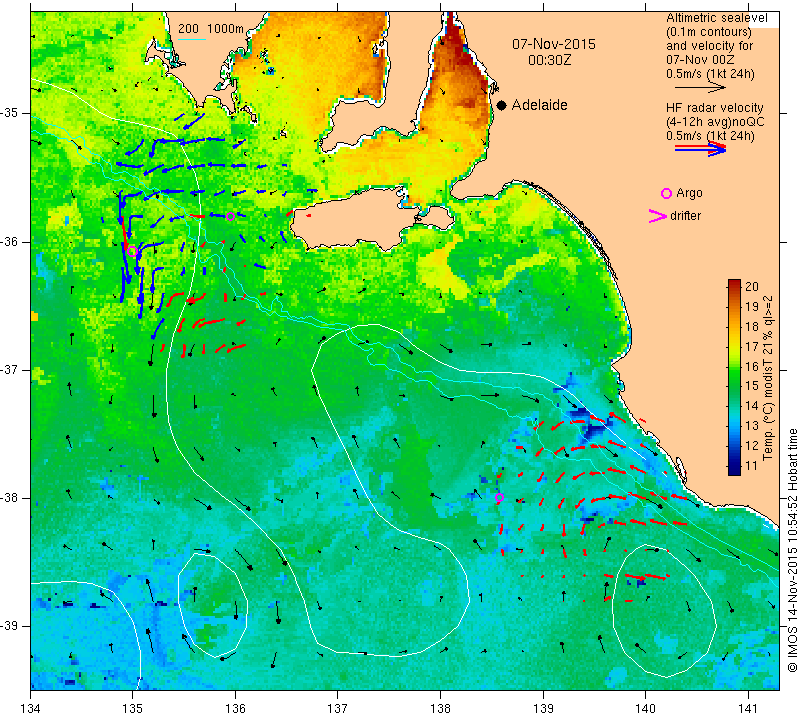Click longitude axis label 134
Viewport: 800px width, 720px height.
31,709
